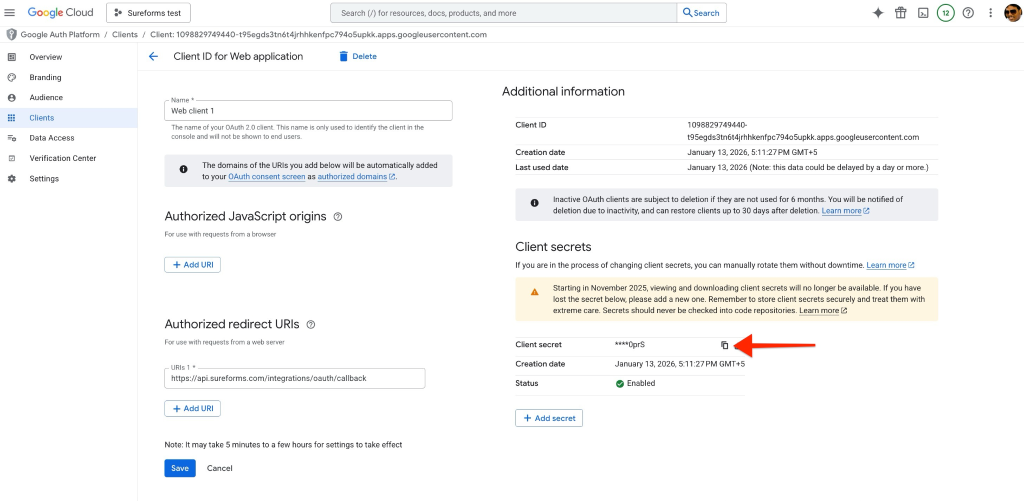Open the more options vertical dots menu
The image size is (1024, 501).
pyautogui.click(x=990, y=13)
